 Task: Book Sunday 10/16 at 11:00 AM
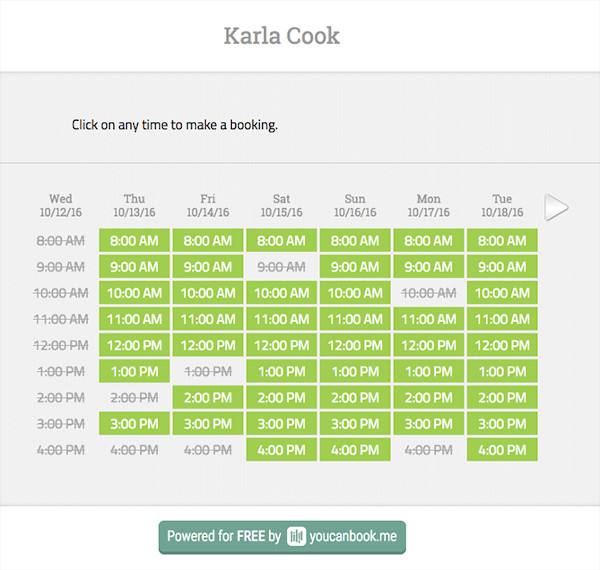click(355, 319)
